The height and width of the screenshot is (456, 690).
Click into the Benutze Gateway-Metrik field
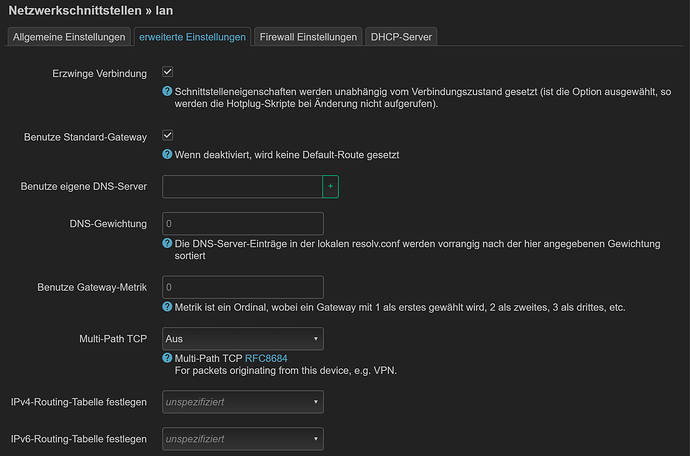pos(242,288)
